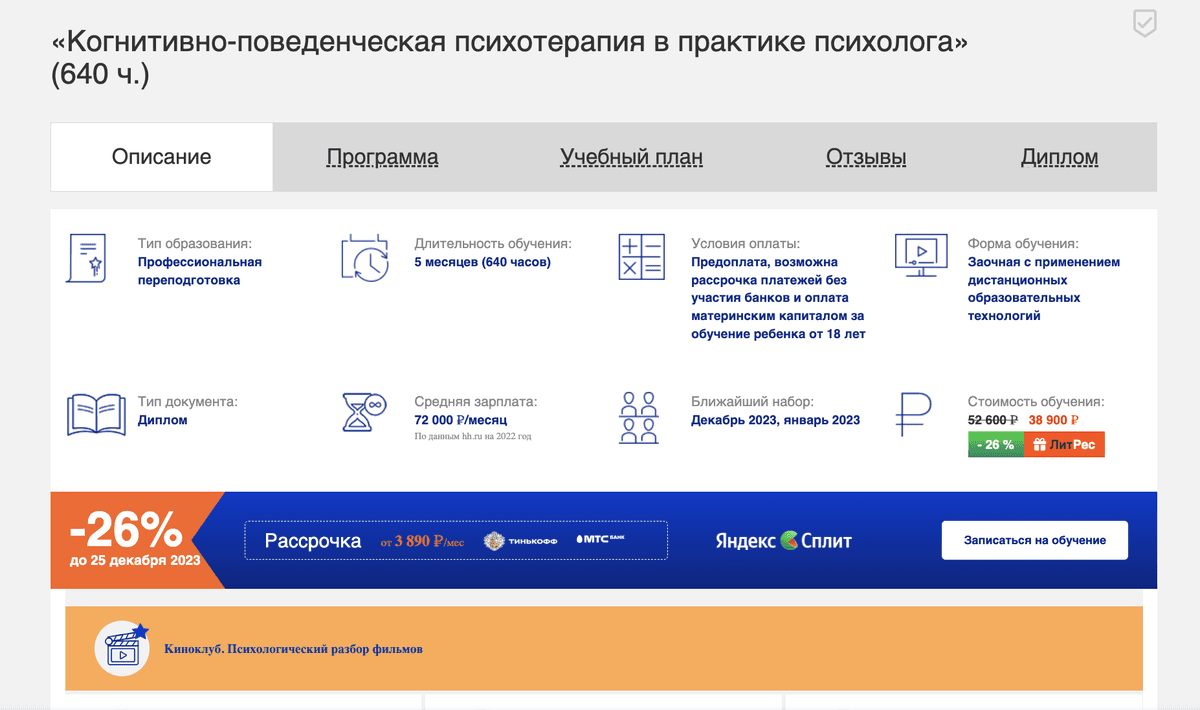1200x710 pixels.
Task: Click the people group icon for Ближайший набор
Action: [x=640, y=416]
